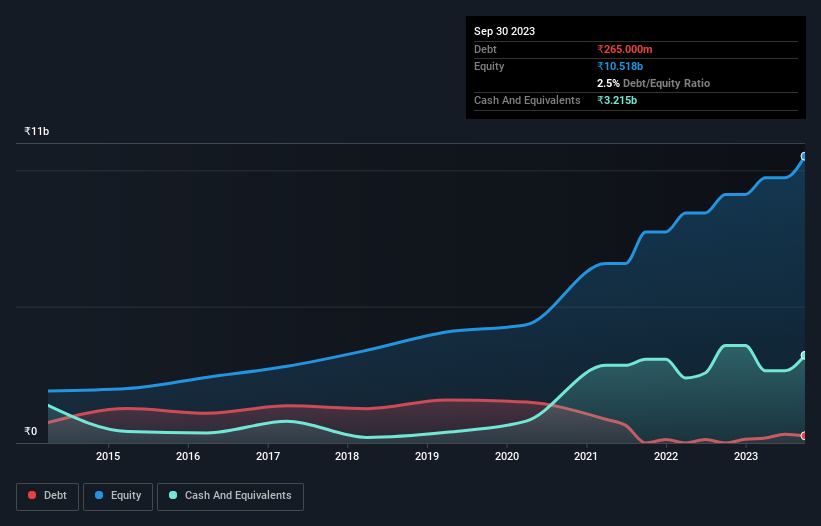Click the red Debt endpoint marker
Viewport: 821px width, 526px height.
pos(804,435)
